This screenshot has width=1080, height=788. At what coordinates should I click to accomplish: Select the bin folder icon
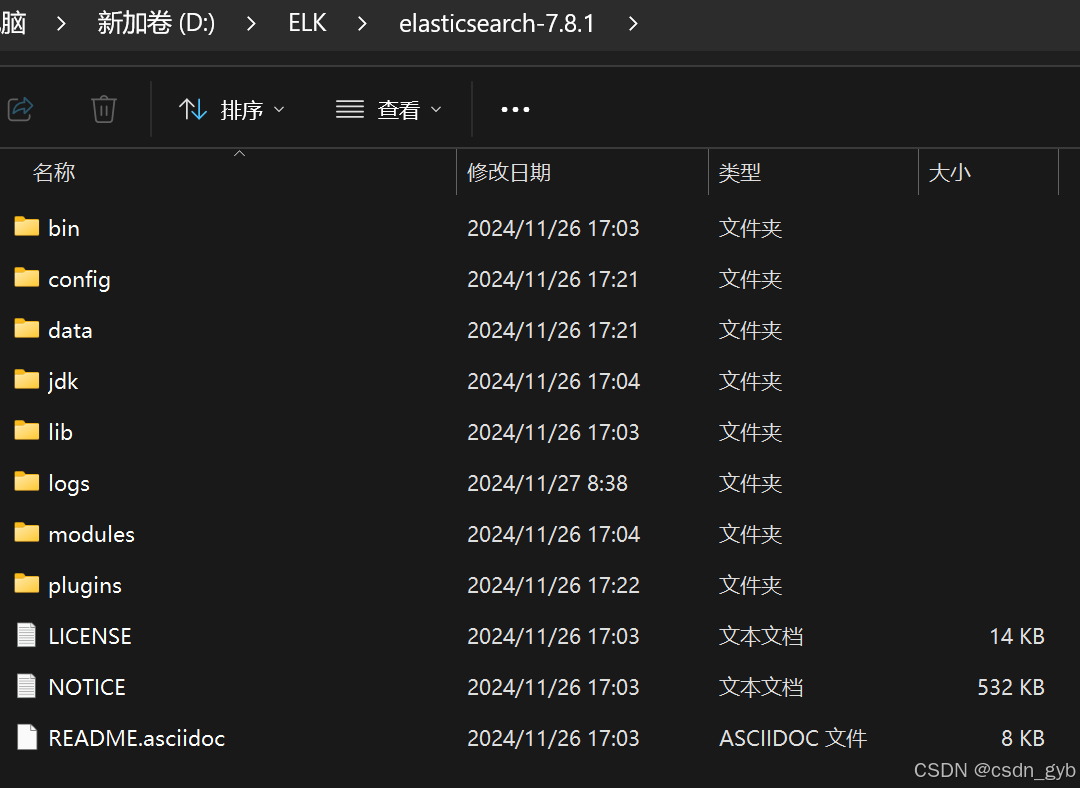point(27,226)
